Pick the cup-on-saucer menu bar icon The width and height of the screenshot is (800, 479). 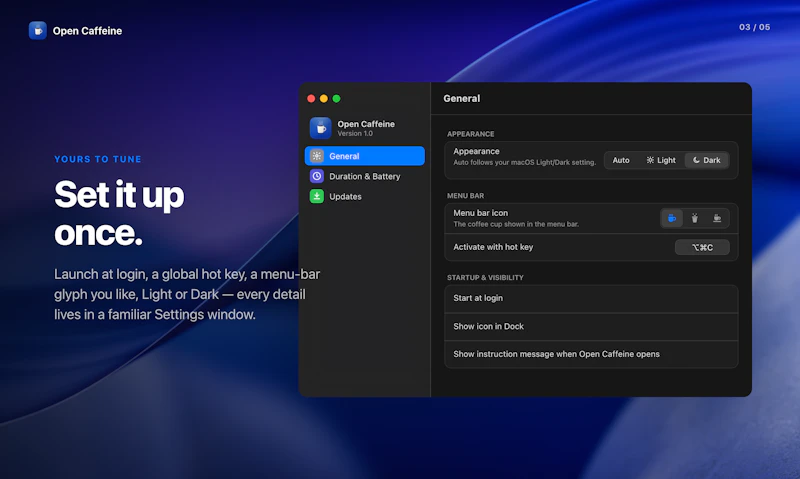coord(717,218)
